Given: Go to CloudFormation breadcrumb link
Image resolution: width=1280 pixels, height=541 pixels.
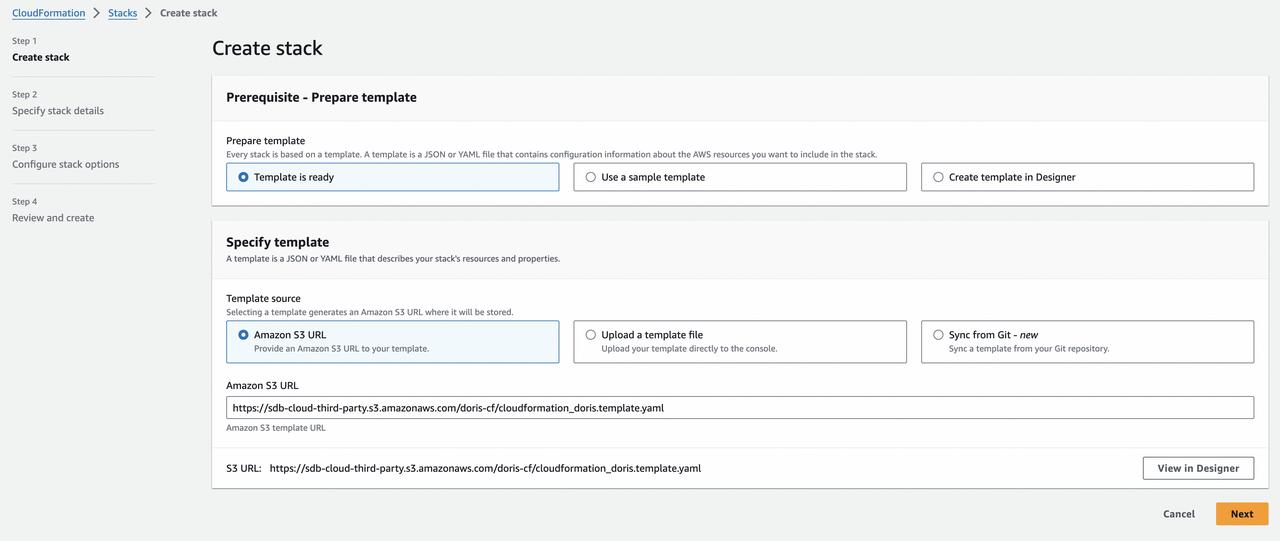Looking at the screenshot, I should pos(48,13).
